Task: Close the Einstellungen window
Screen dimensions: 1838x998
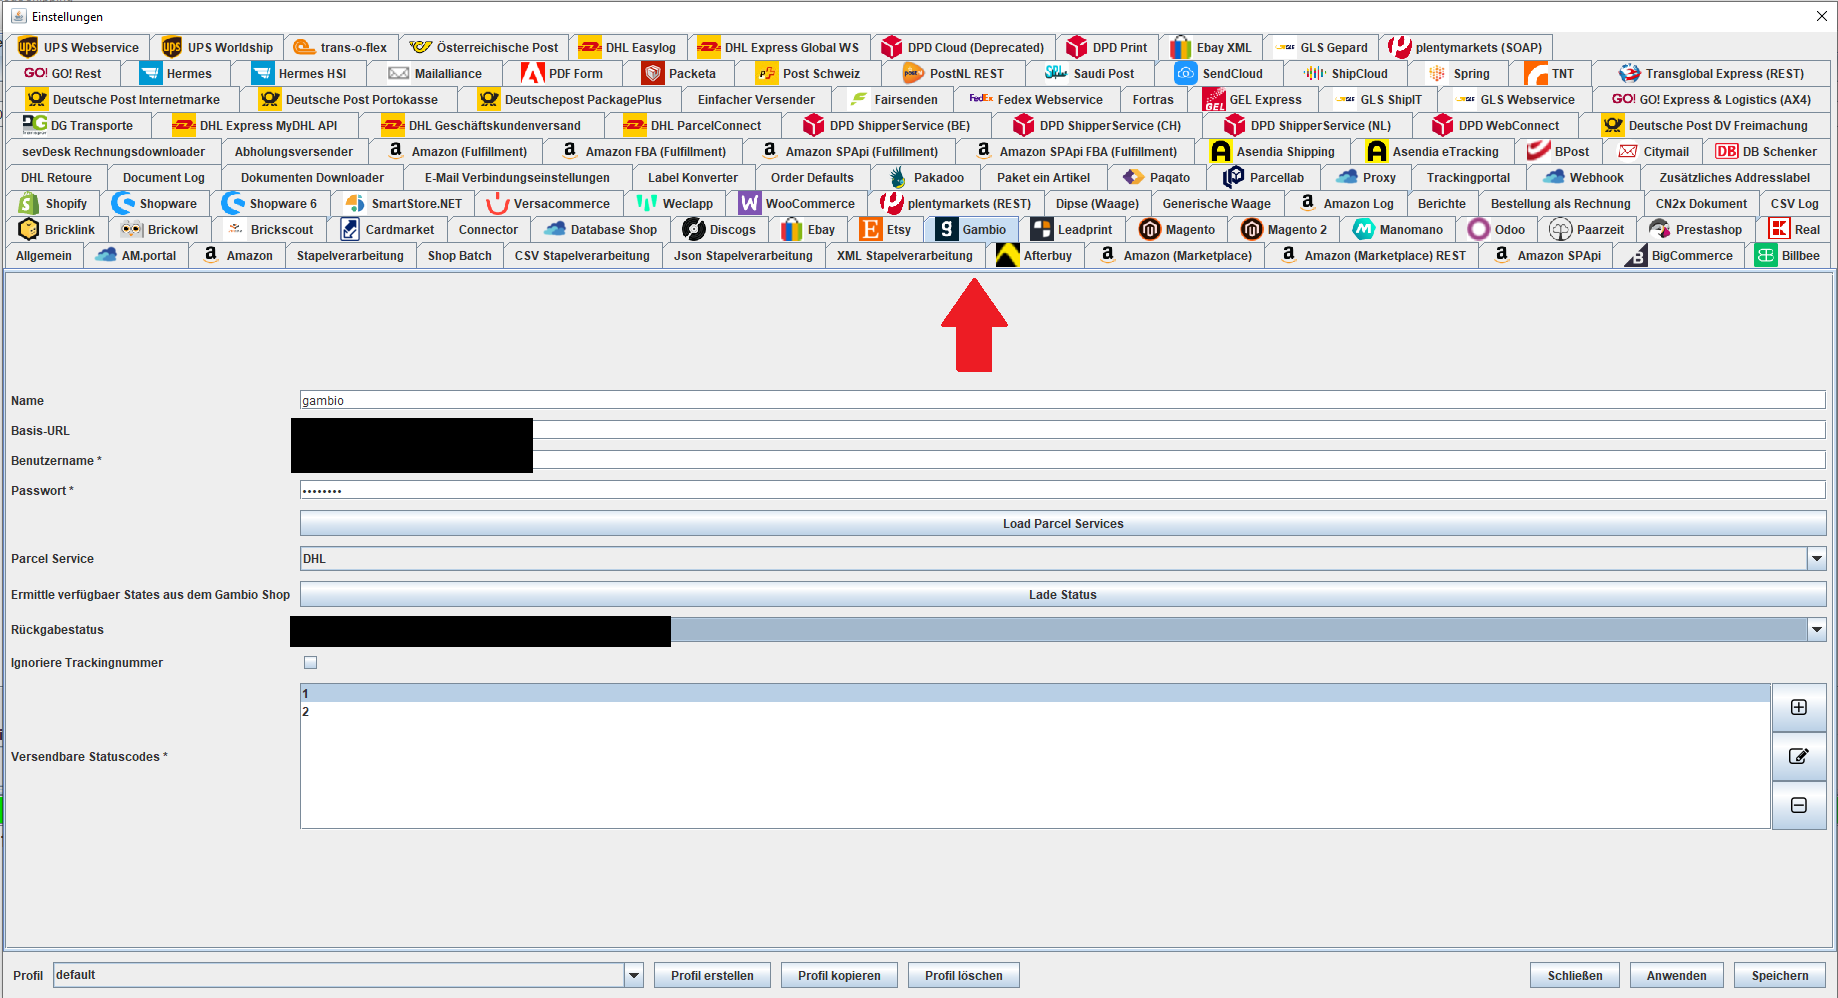Action: pos(1821,16)
